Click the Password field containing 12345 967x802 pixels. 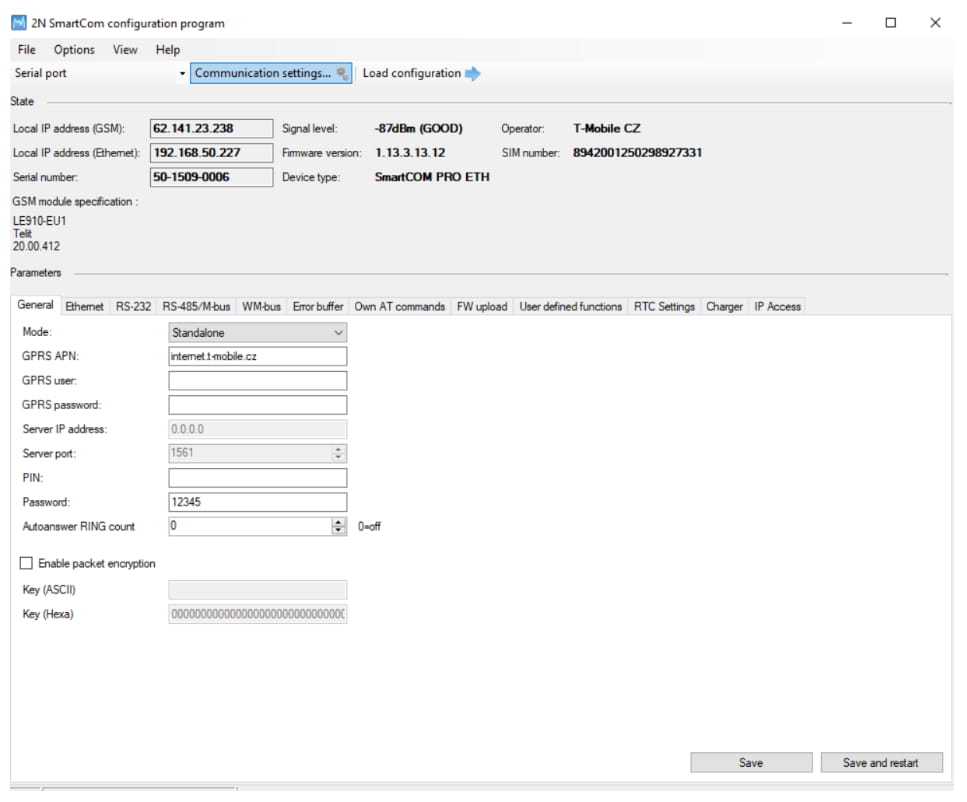point(258,503)
